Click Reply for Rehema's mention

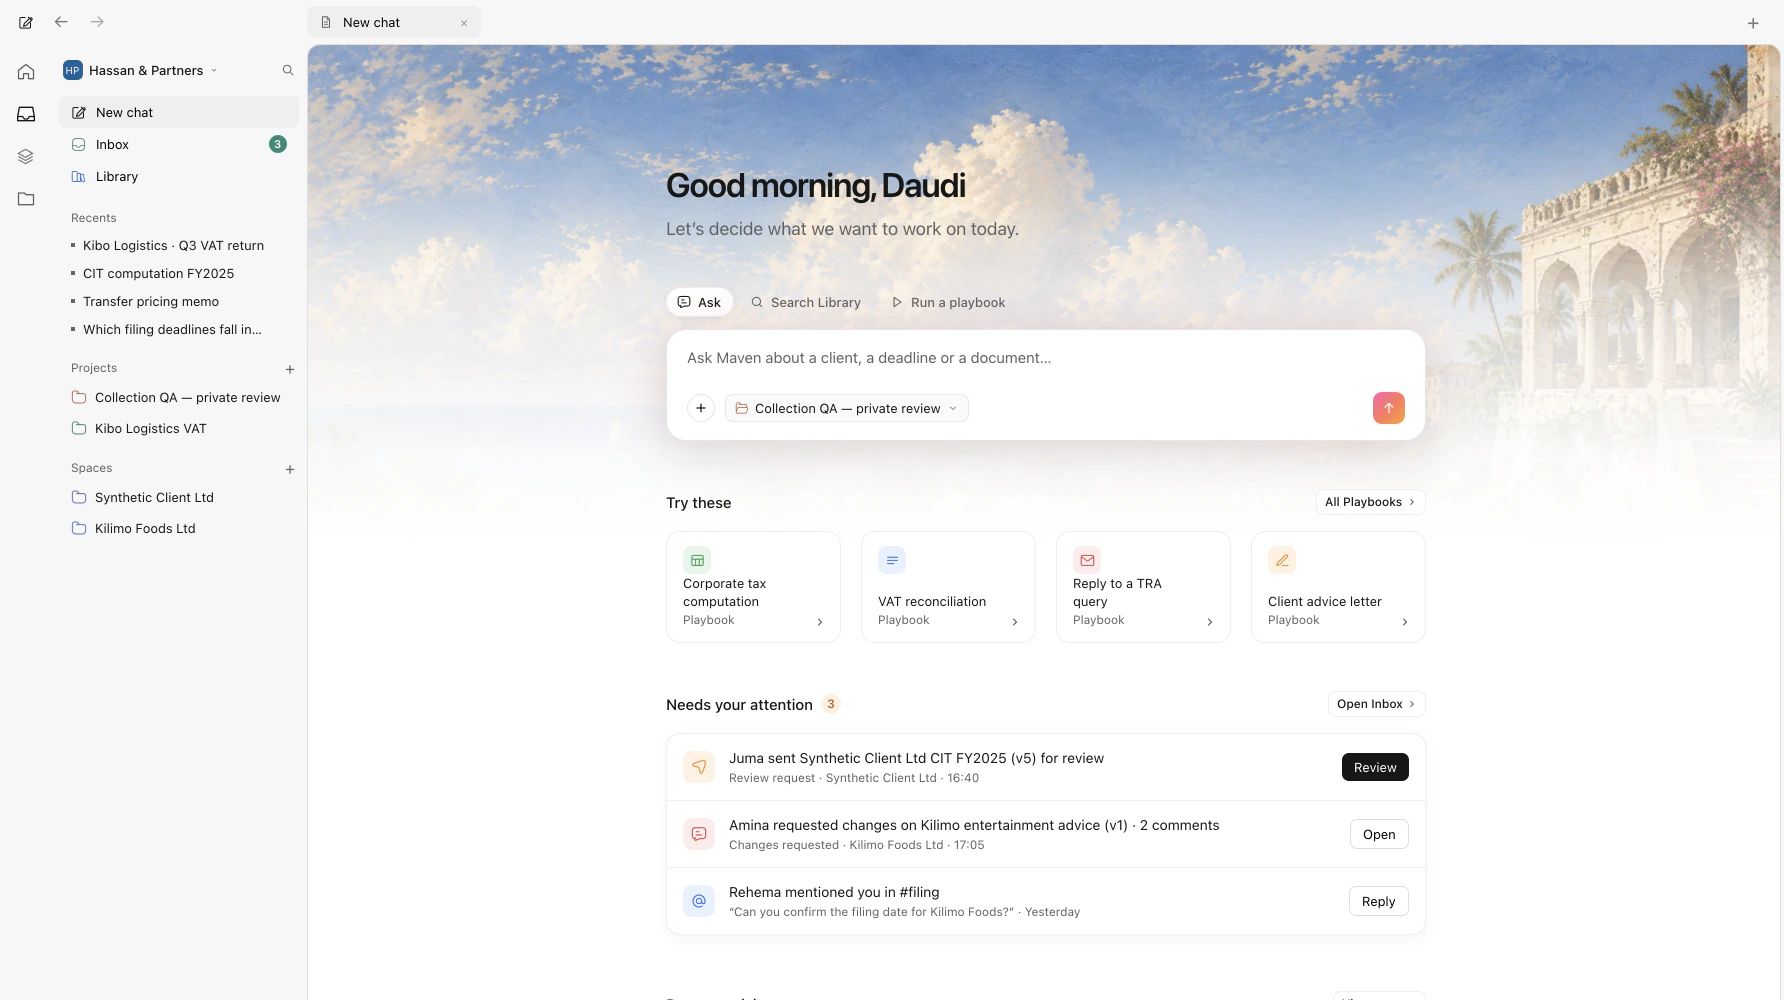pos(1378,901)
